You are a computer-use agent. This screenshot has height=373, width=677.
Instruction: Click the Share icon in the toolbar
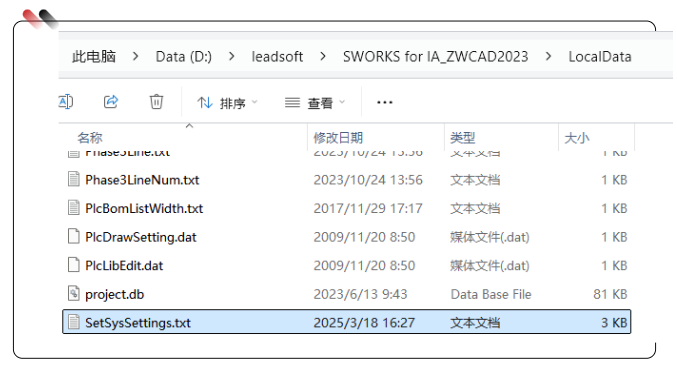111,102
